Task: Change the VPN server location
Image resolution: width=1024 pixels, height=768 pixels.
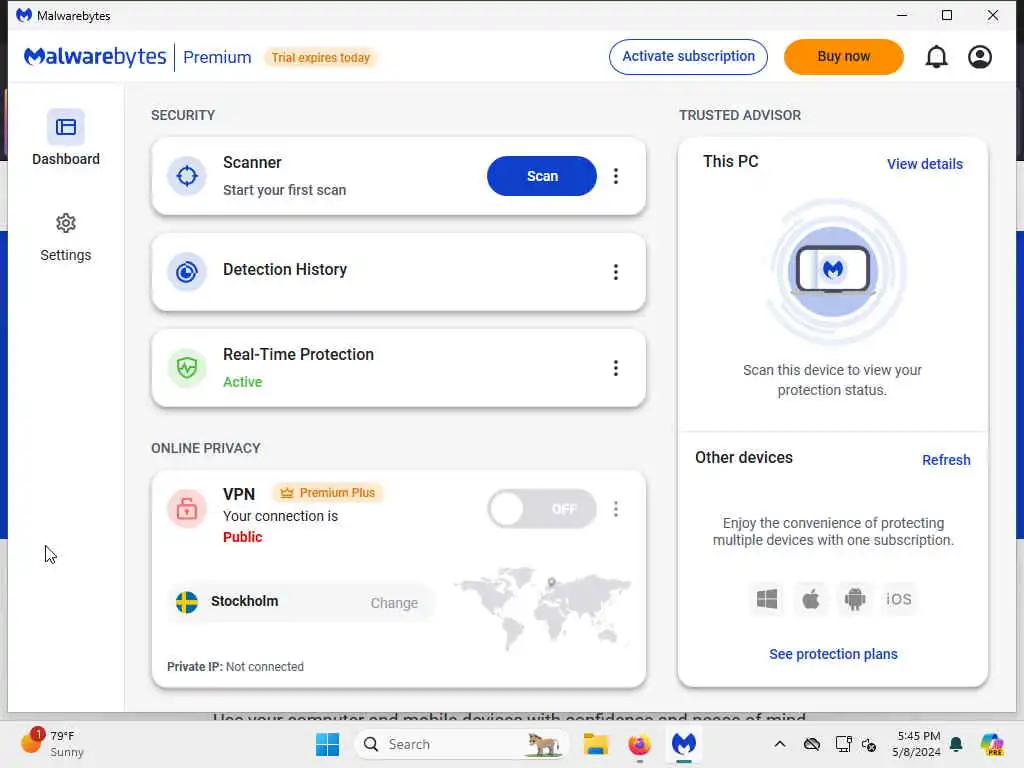Action: point(394,603)
